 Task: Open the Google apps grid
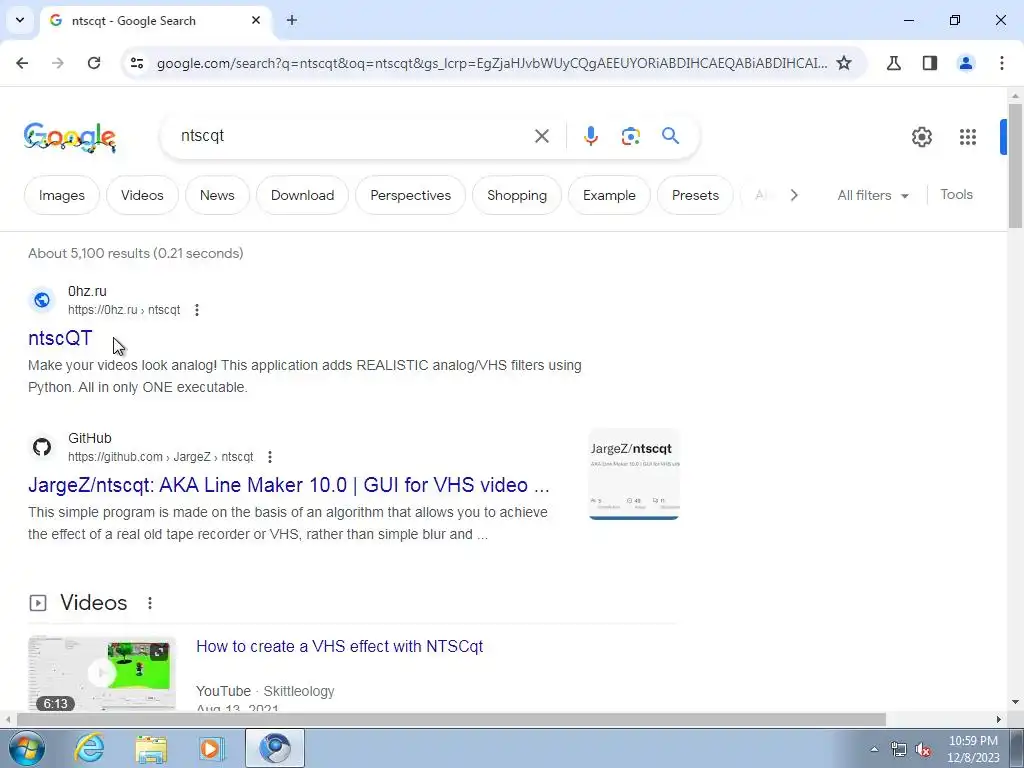[x=967, y=136]
